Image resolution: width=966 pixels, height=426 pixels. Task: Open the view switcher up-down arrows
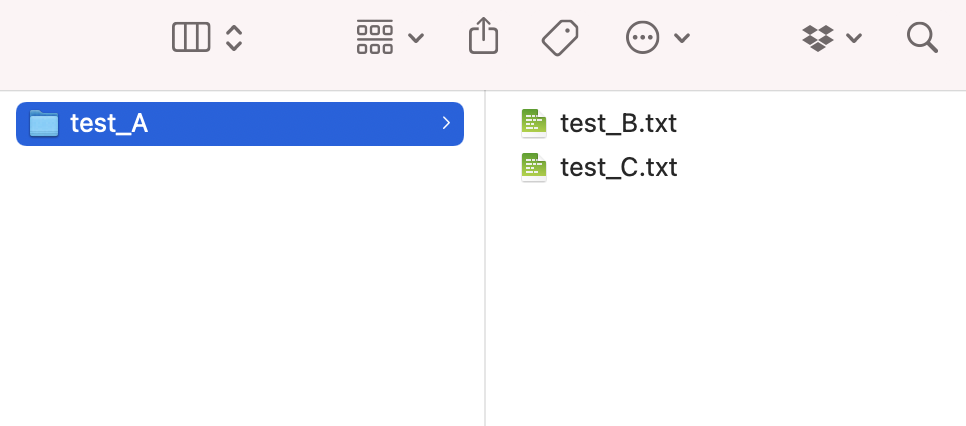[x=233, y=38]
